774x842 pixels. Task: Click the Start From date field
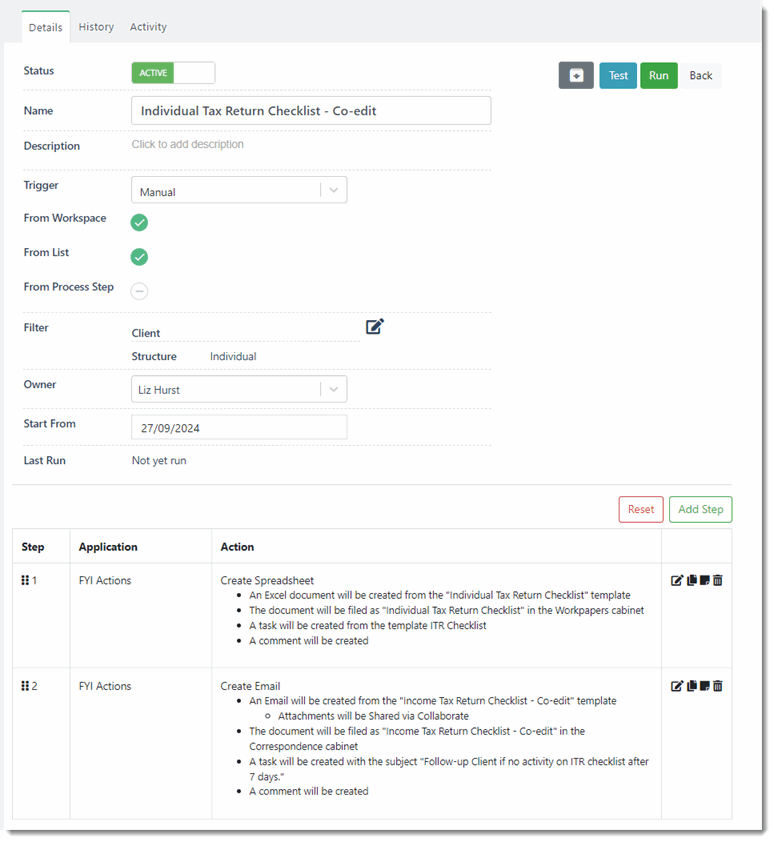pyautogui.click(x=239, y=428)
